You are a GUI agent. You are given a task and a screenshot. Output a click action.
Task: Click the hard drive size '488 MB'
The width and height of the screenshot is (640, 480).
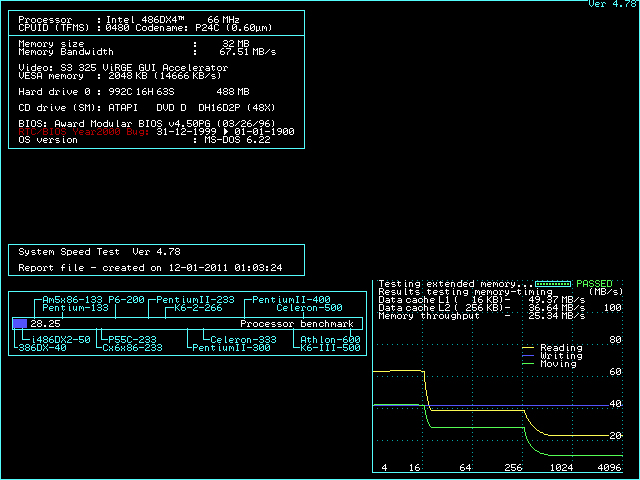tap(233, 92)
